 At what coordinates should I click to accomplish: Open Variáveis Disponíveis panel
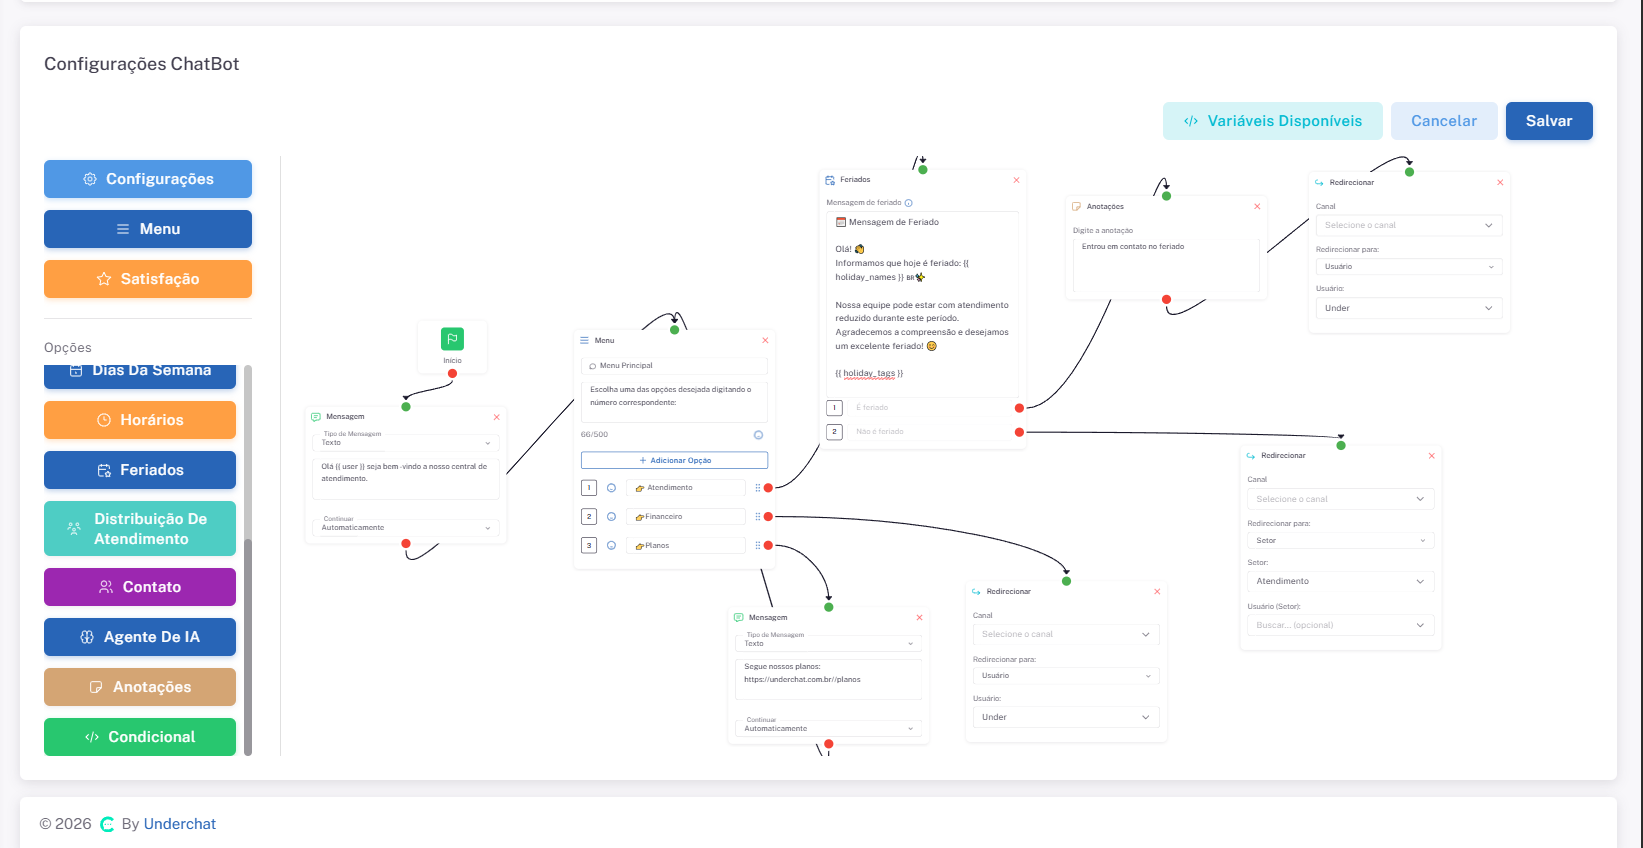[1273, 121]
